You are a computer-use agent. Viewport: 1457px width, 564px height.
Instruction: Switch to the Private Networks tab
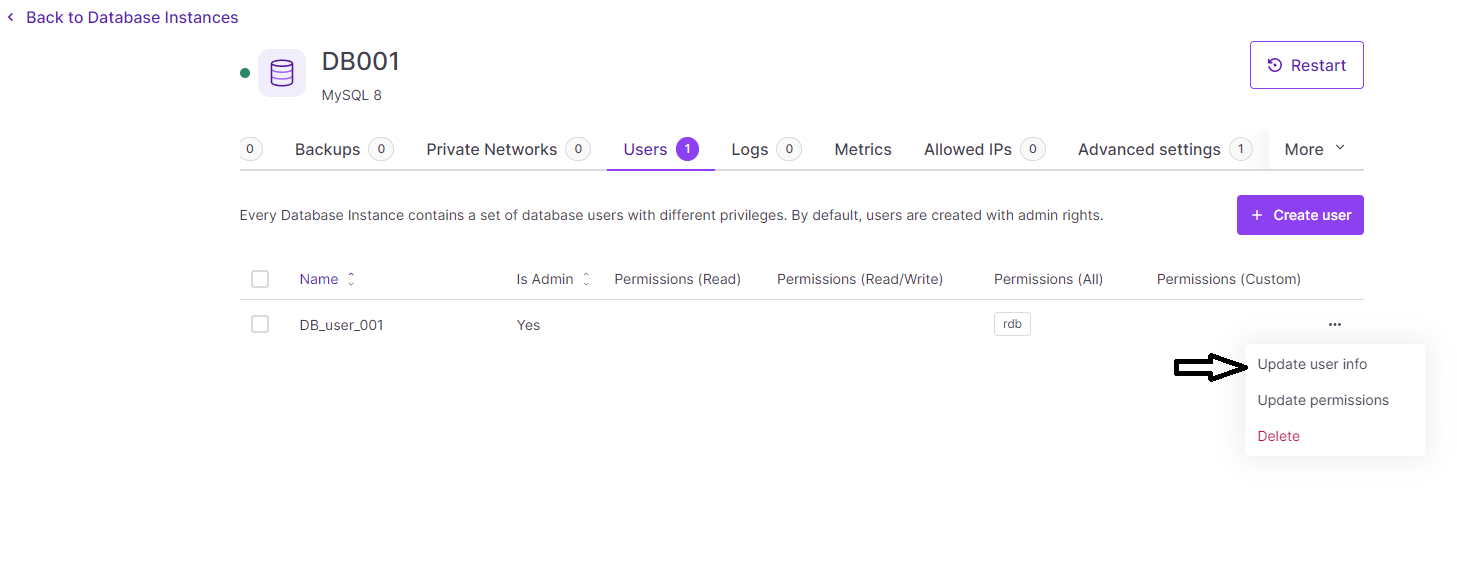(x=491, y=149)
